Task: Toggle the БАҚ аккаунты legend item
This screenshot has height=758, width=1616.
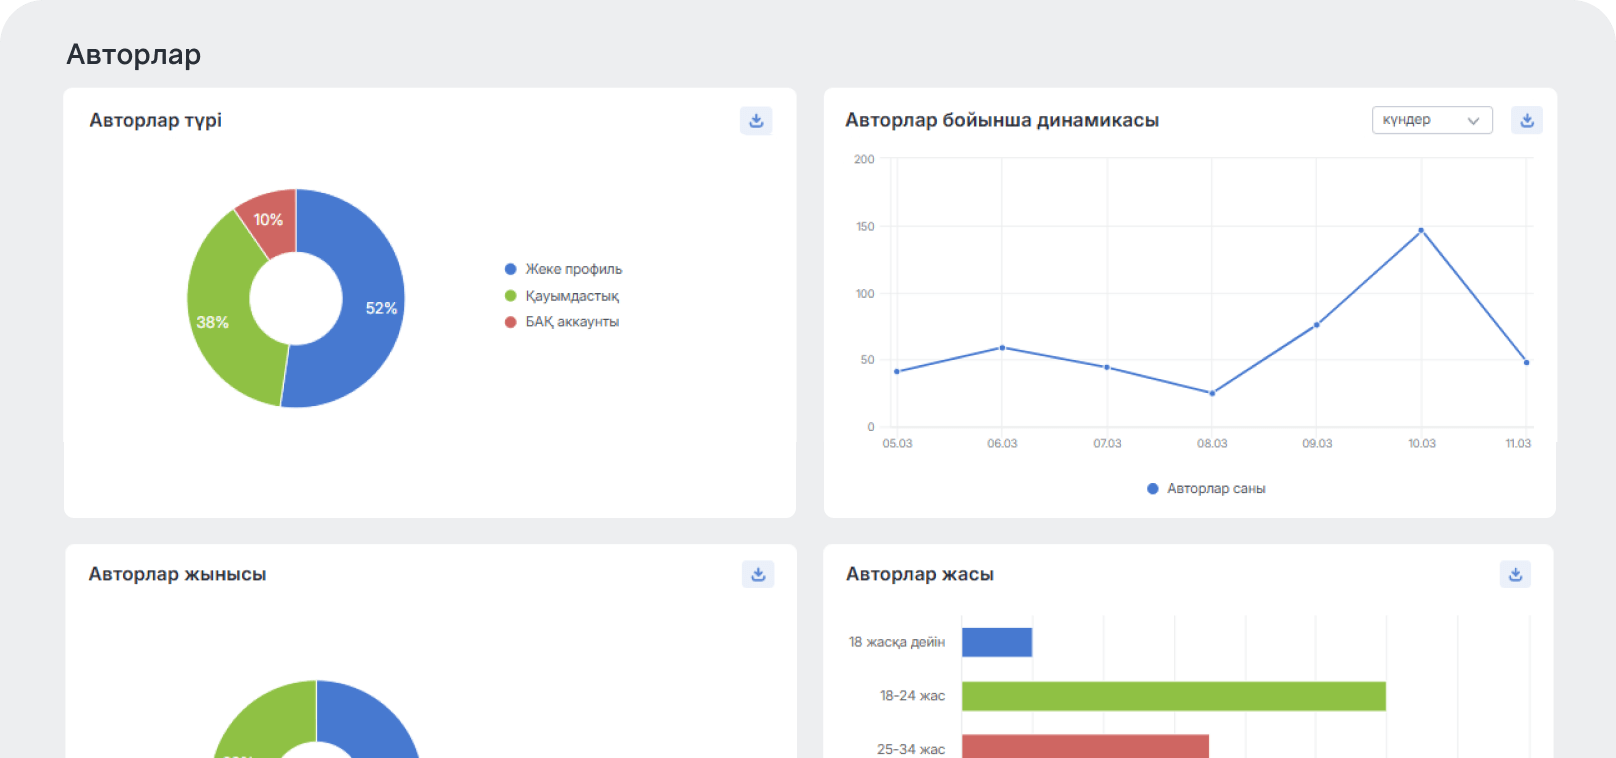Action: point(562,322)
